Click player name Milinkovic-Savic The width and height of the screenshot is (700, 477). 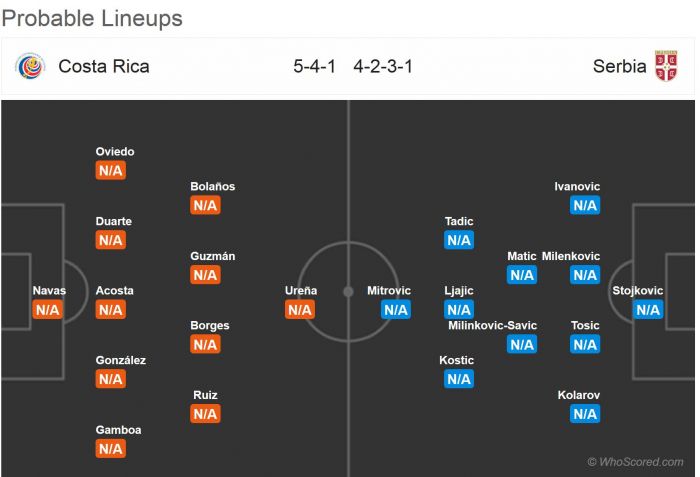click(x=493, y=325)
